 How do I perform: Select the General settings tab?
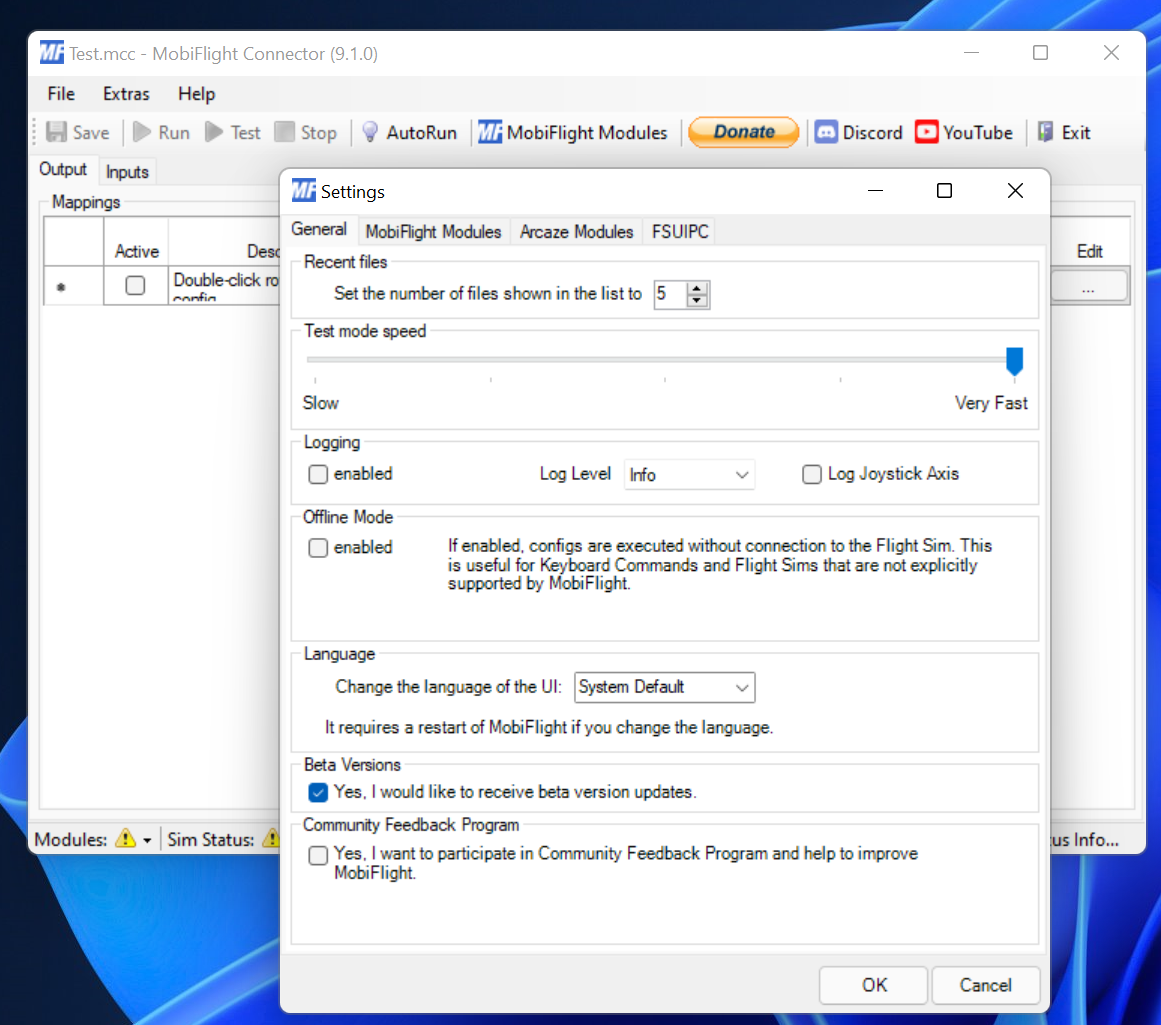click(318, 229)
